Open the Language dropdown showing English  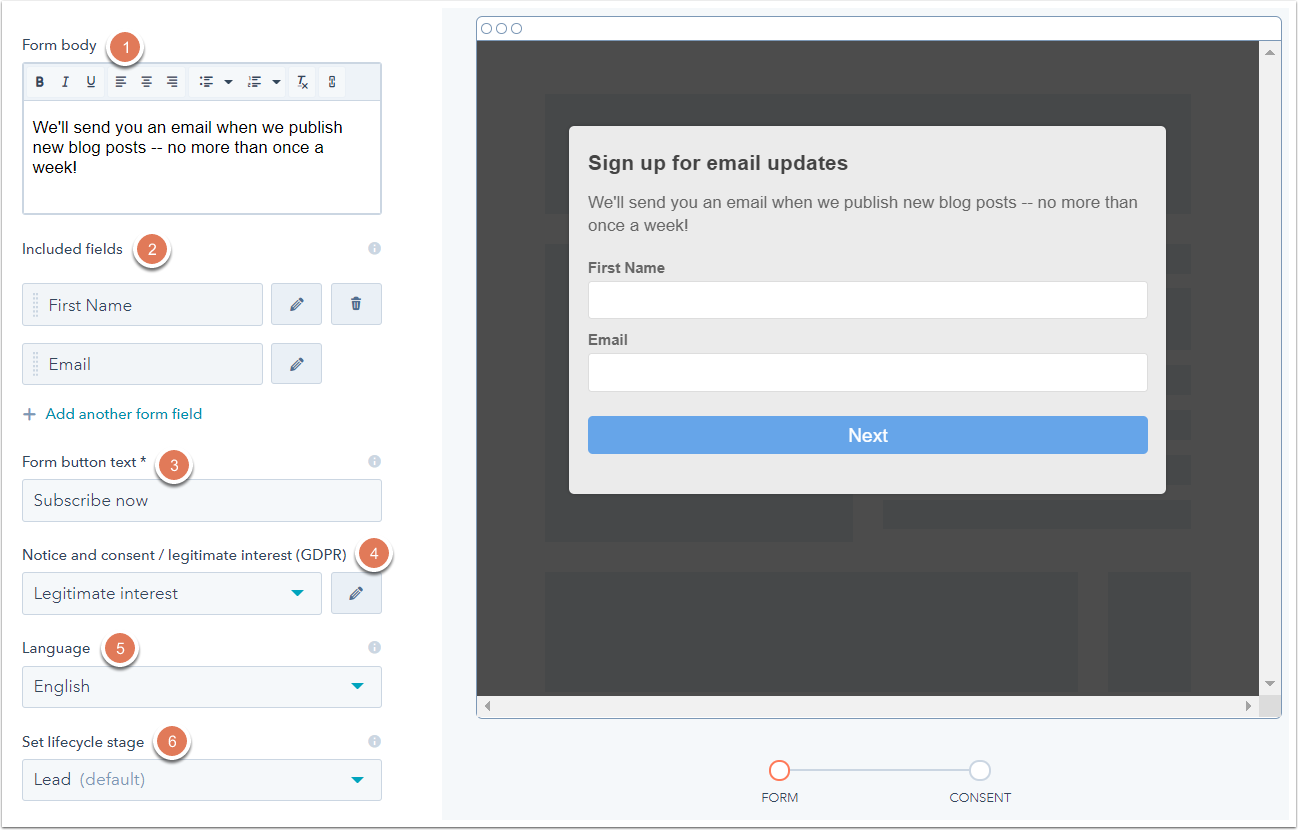click(x=201, y=686)
